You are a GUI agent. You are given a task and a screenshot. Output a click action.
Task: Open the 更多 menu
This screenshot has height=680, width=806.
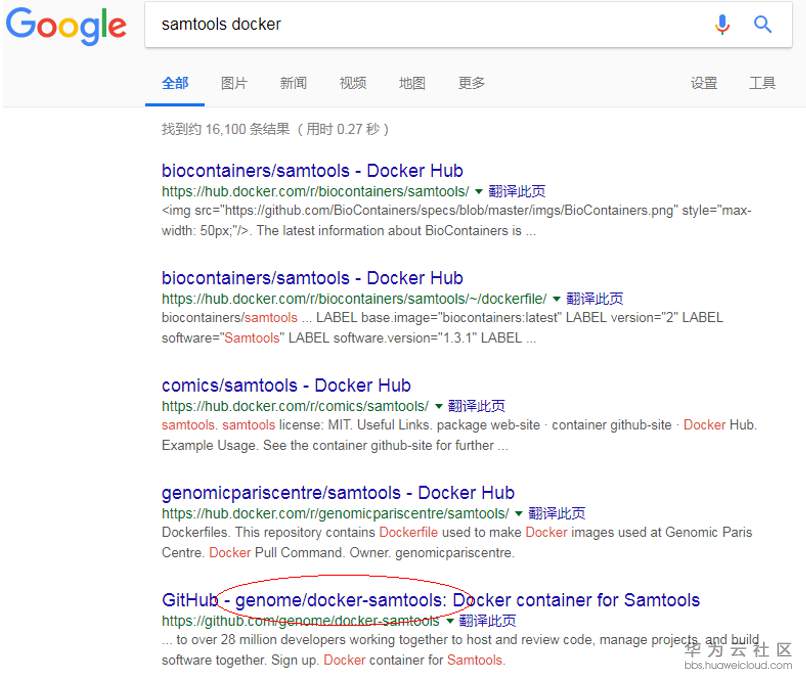pos(471,83)
